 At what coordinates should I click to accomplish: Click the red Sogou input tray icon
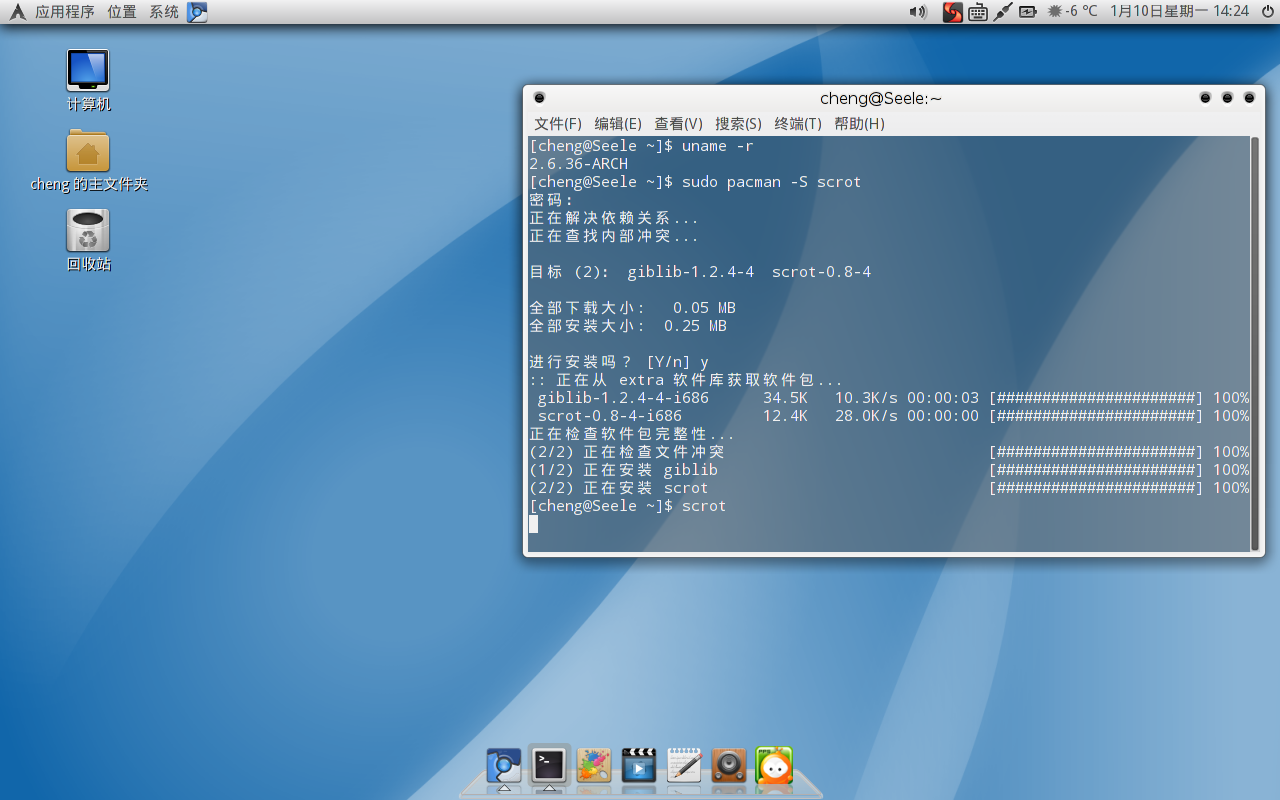coord(953,12)
